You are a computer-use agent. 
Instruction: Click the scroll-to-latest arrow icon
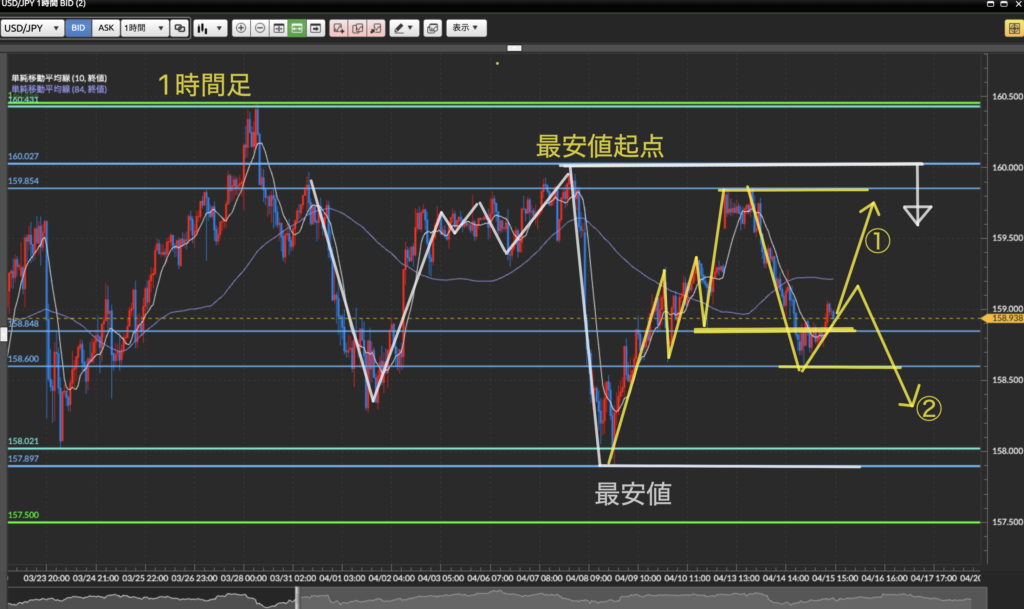coord(316,29)
